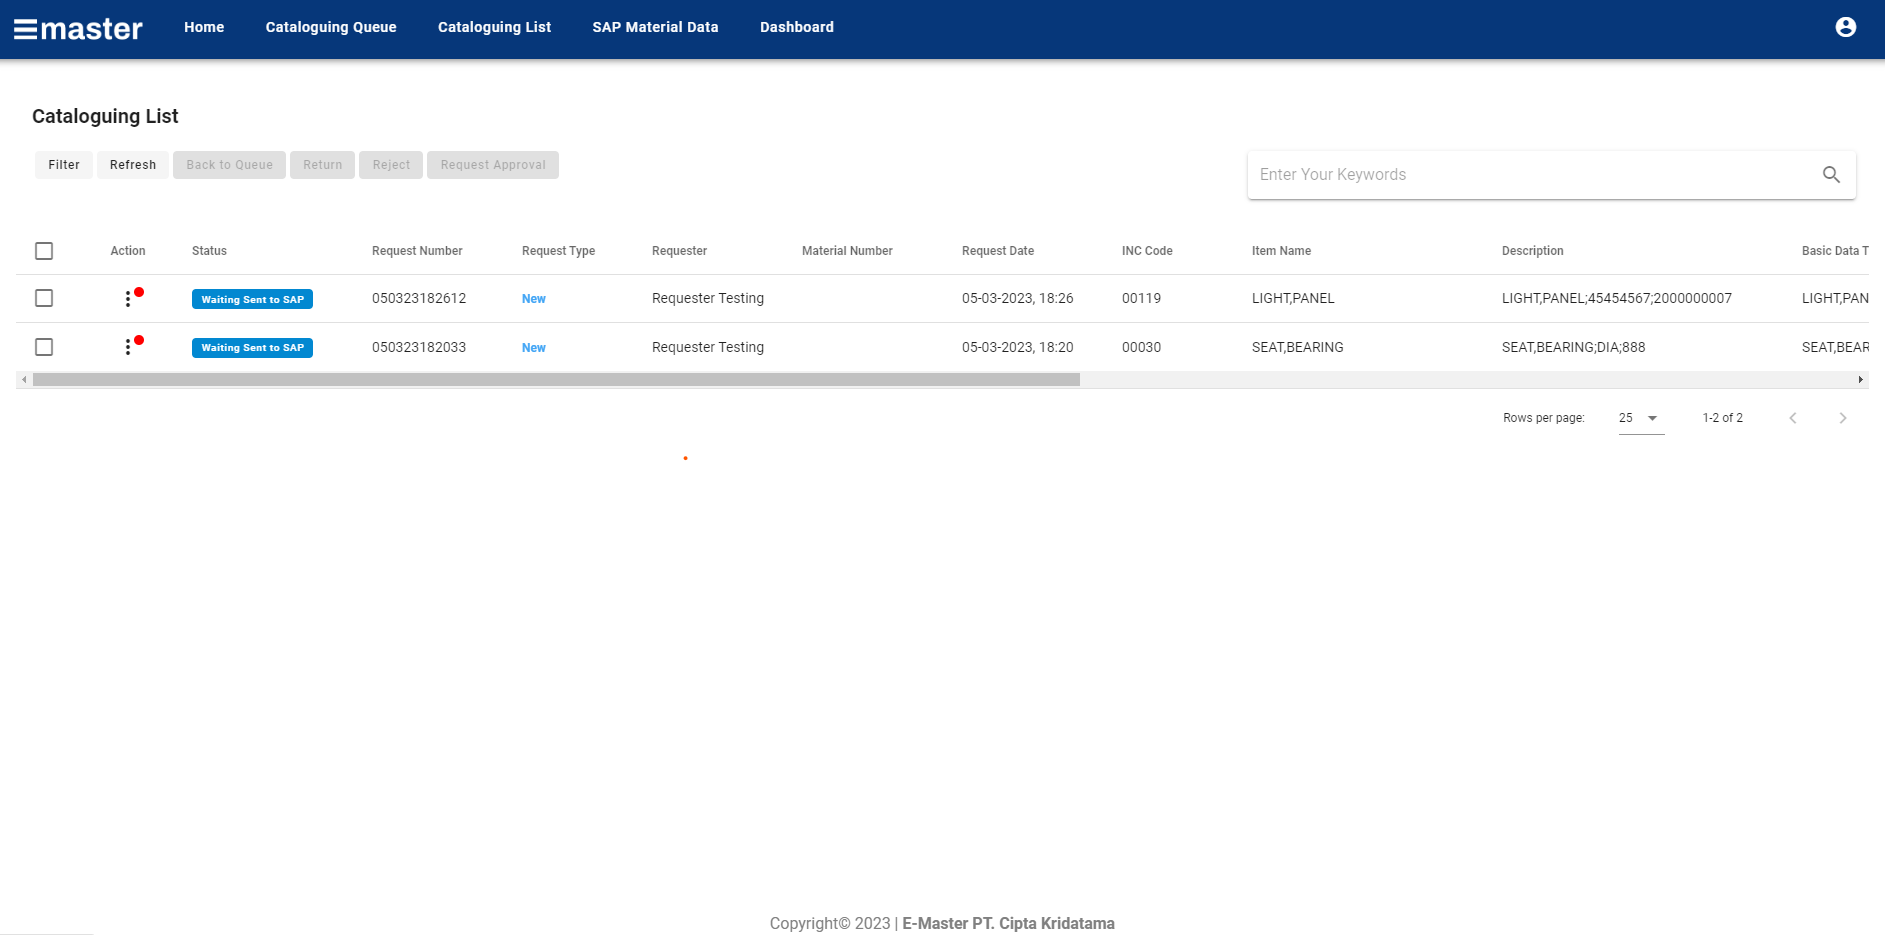Open the hamburger menu beside master logo
This screenshot has width=1885, height=935.
click(x=25, y=29)
